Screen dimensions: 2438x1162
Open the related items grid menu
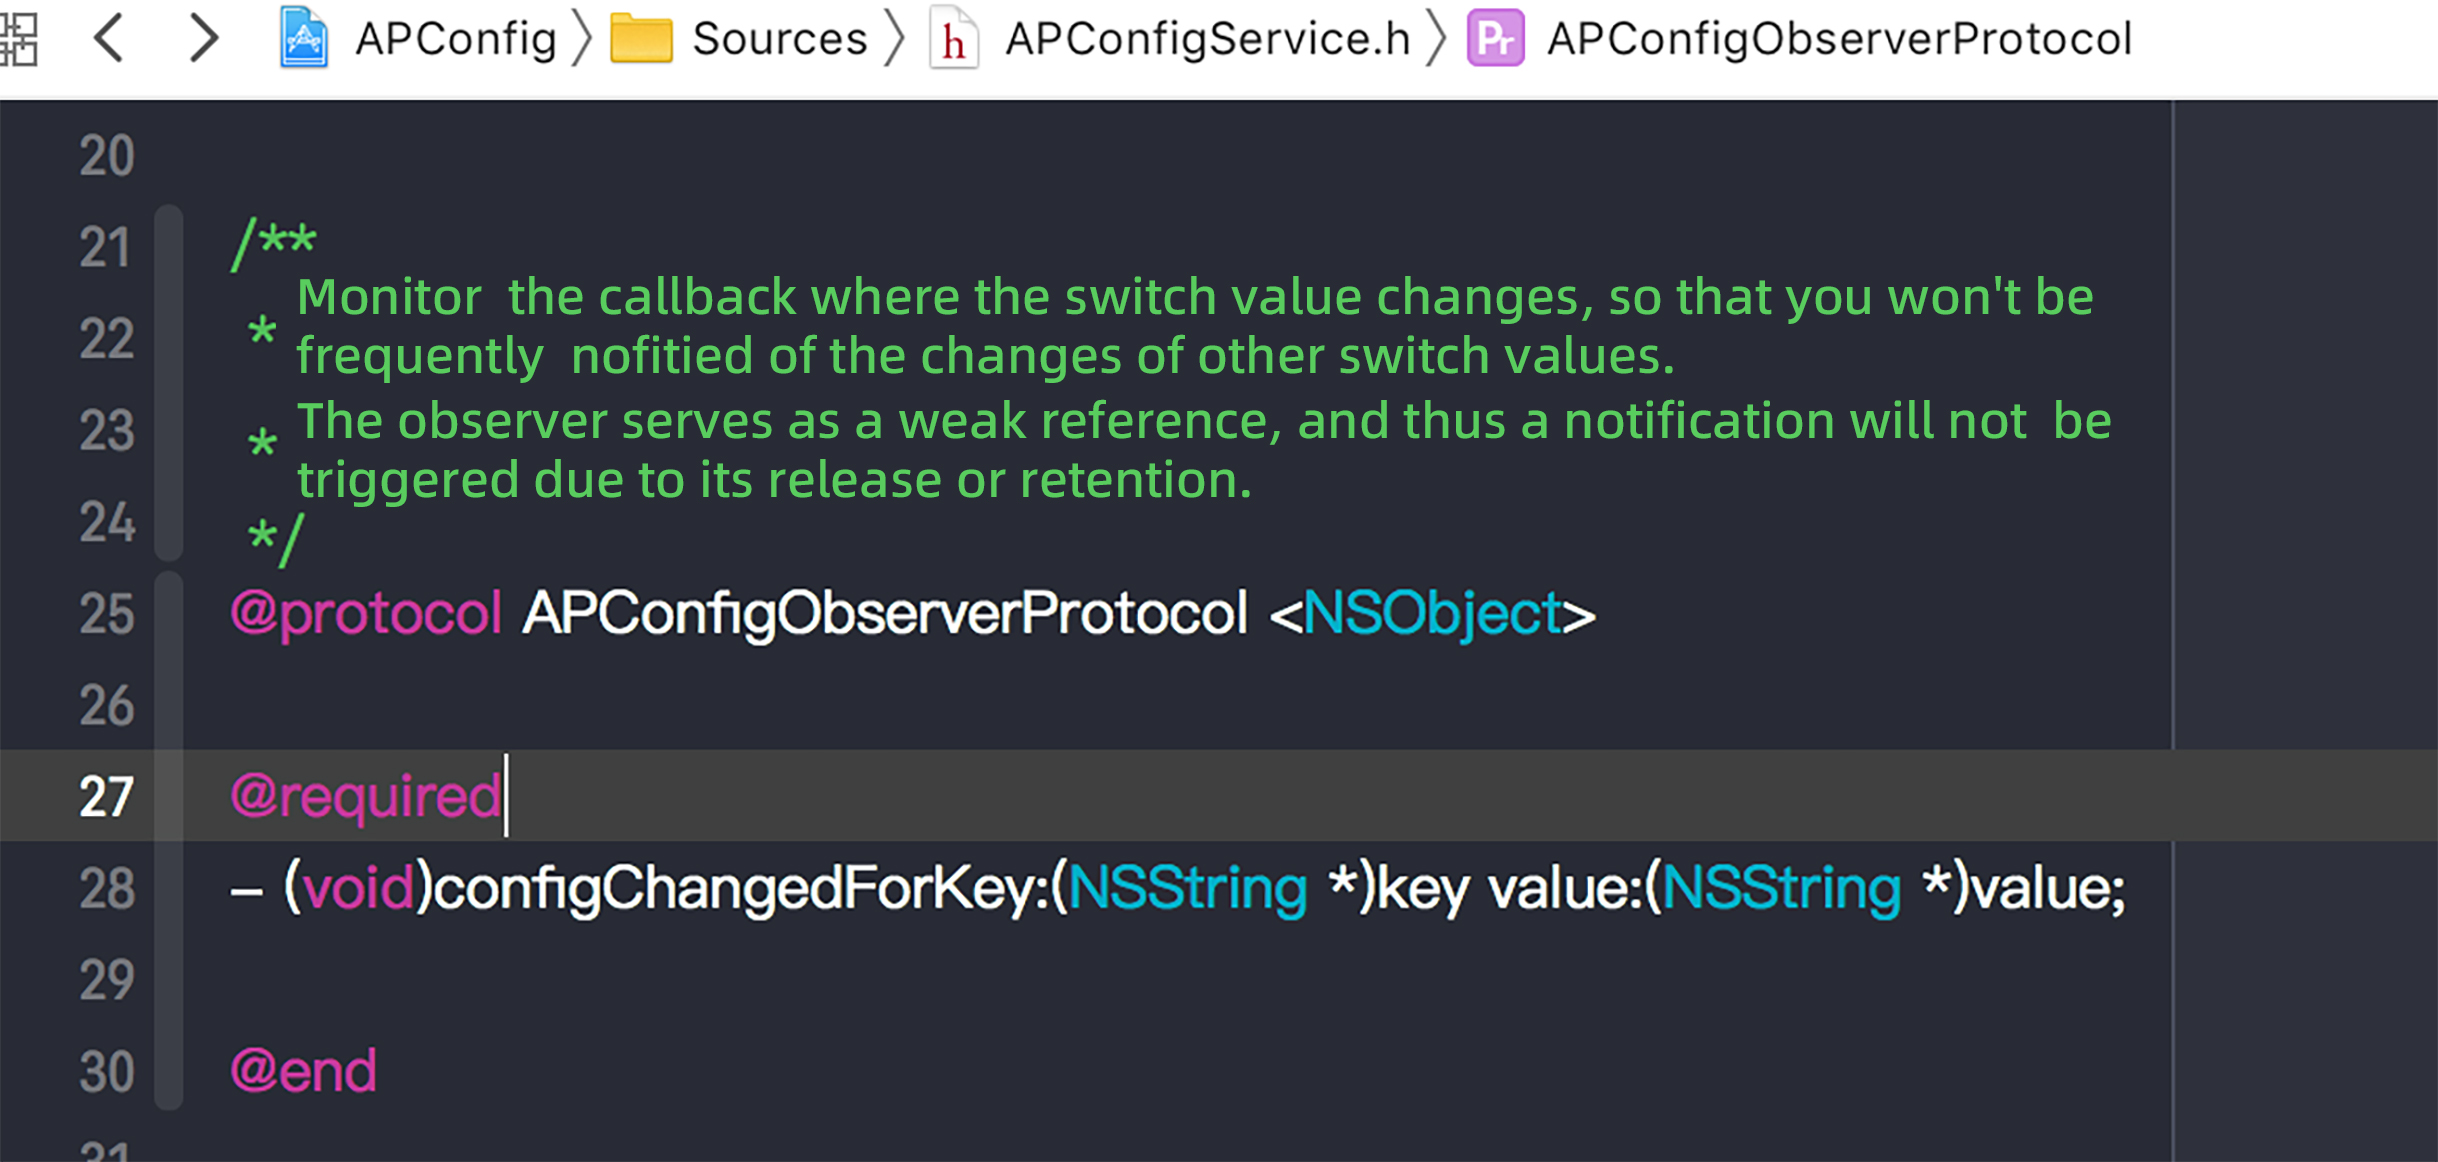point(18,39)
